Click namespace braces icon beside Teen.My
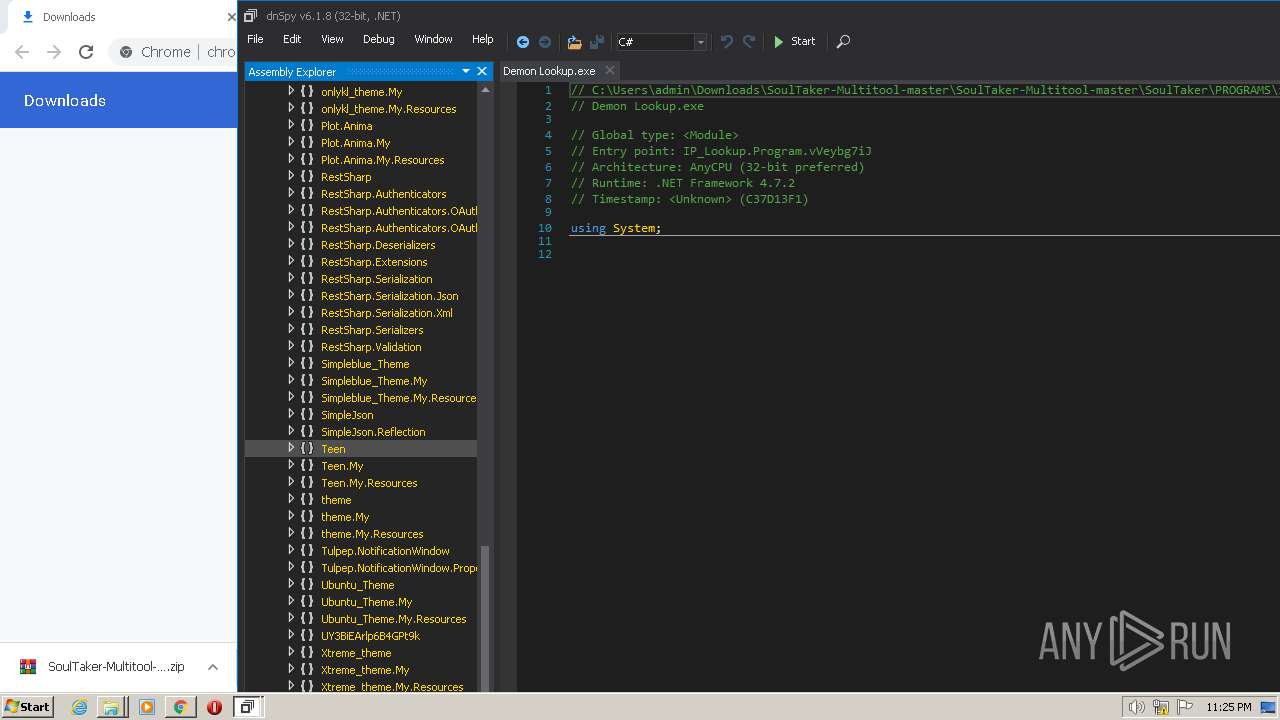The image size is (1280, 720). [307, 465]
